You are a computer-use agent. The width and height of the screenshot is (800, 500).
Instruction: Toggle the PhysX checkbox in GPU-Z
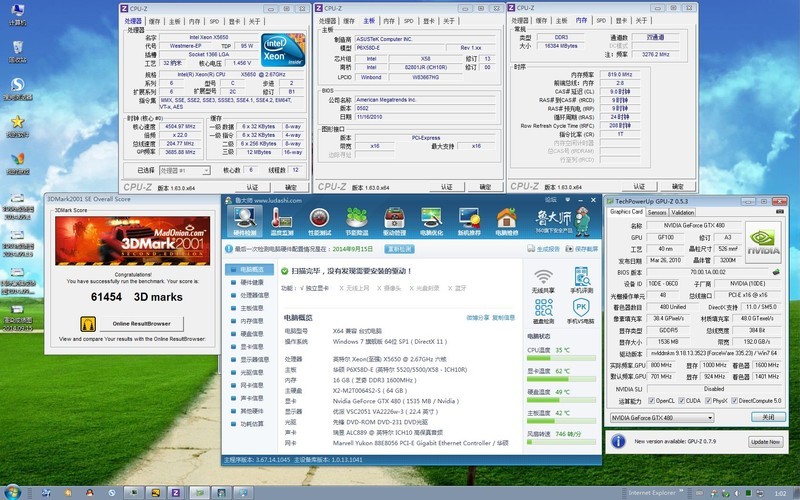708,401
